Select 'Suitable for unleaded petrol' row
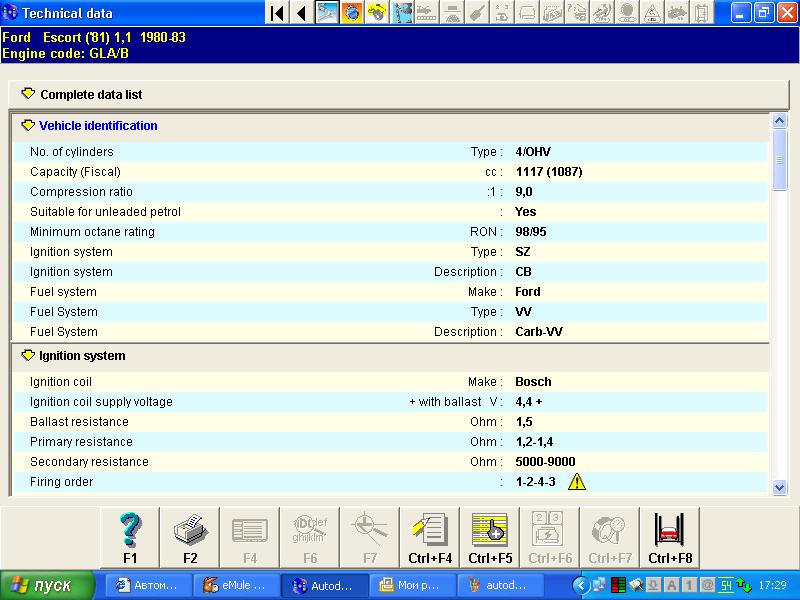800x600 pixels. [390, 212]
